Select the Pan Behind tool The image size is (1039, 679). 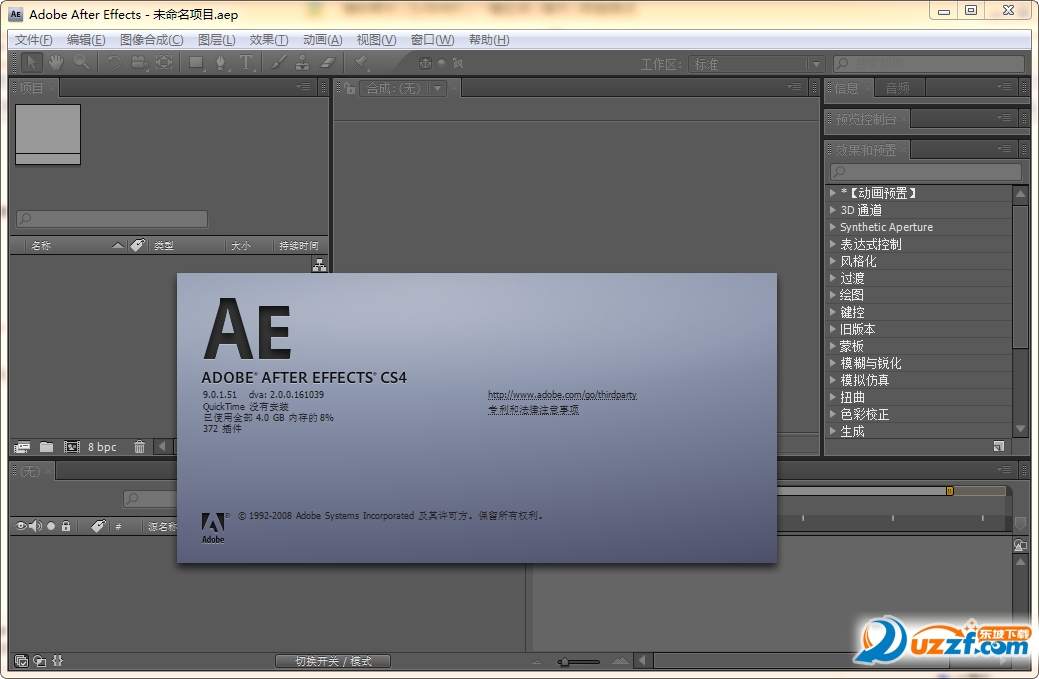coord(164,63)
